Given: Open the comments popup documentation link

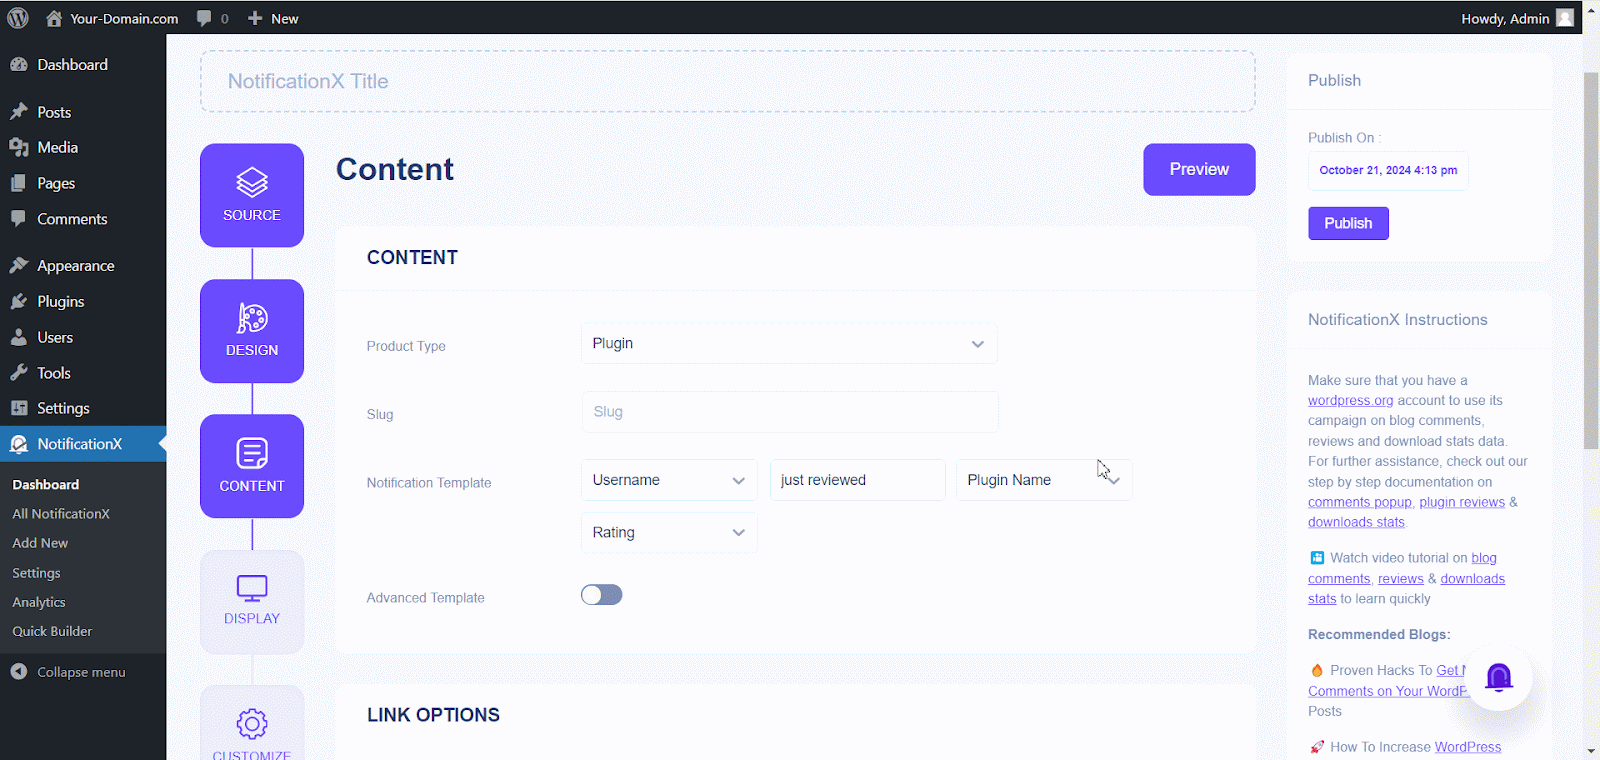Looking at the screenshot, I should coord(1360,502).
